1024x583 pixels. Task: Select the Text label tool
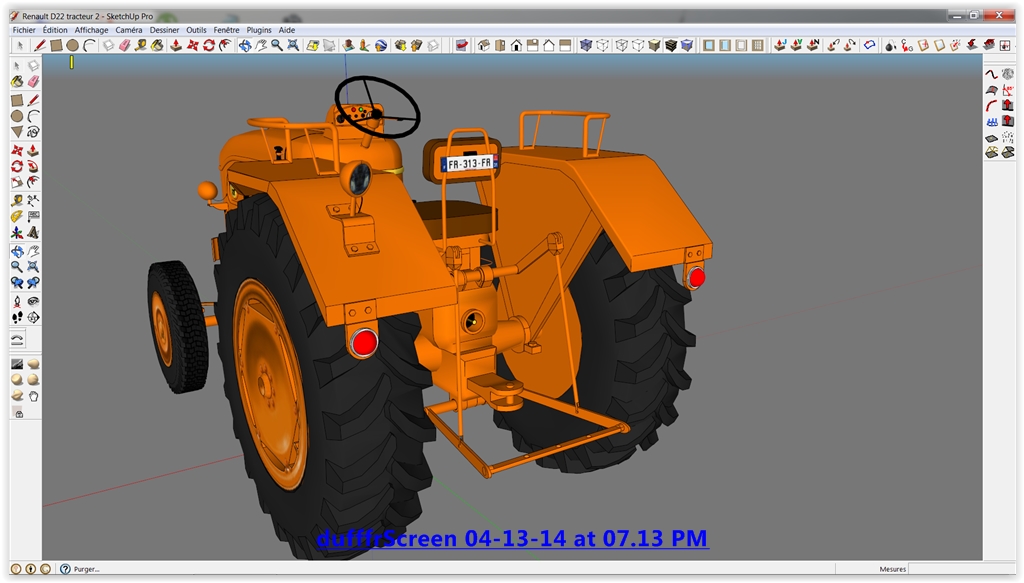click(x=33, y=216)
